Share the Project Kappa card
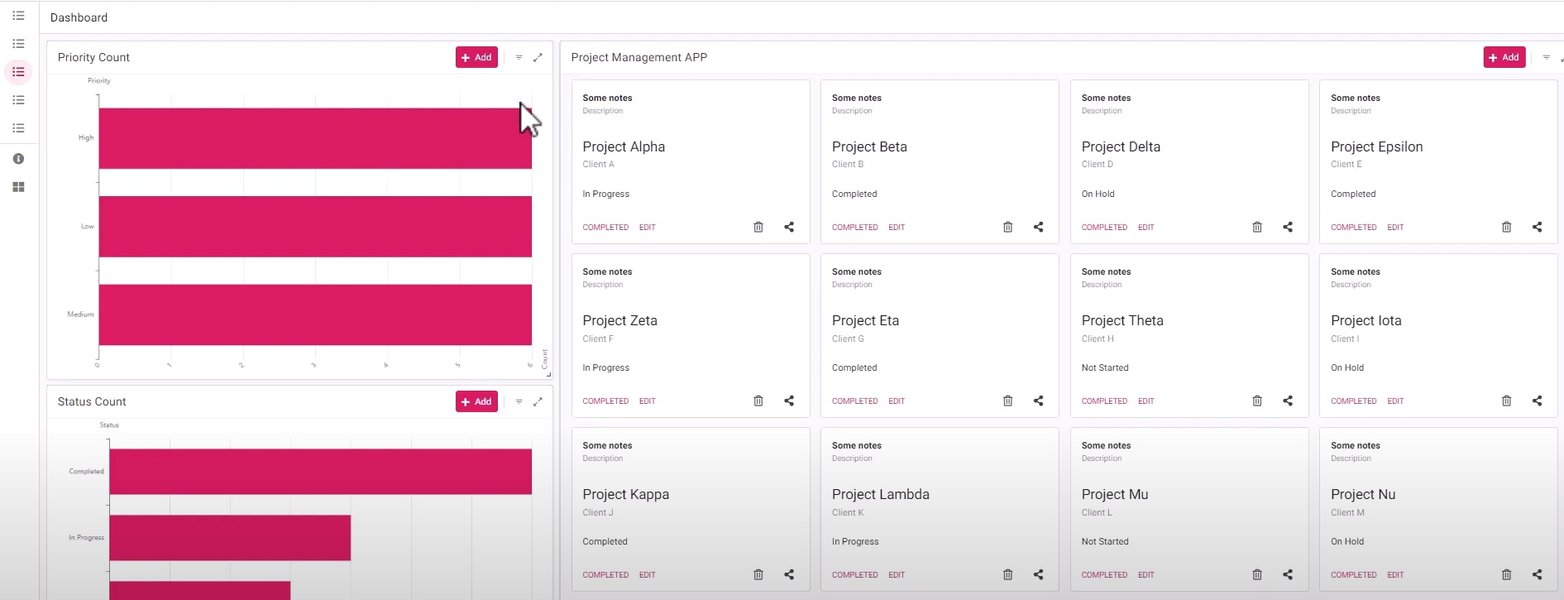Image resolution: width=1564 pixels, height=600 pixels. pyautogui.click(x=789, y=575)
